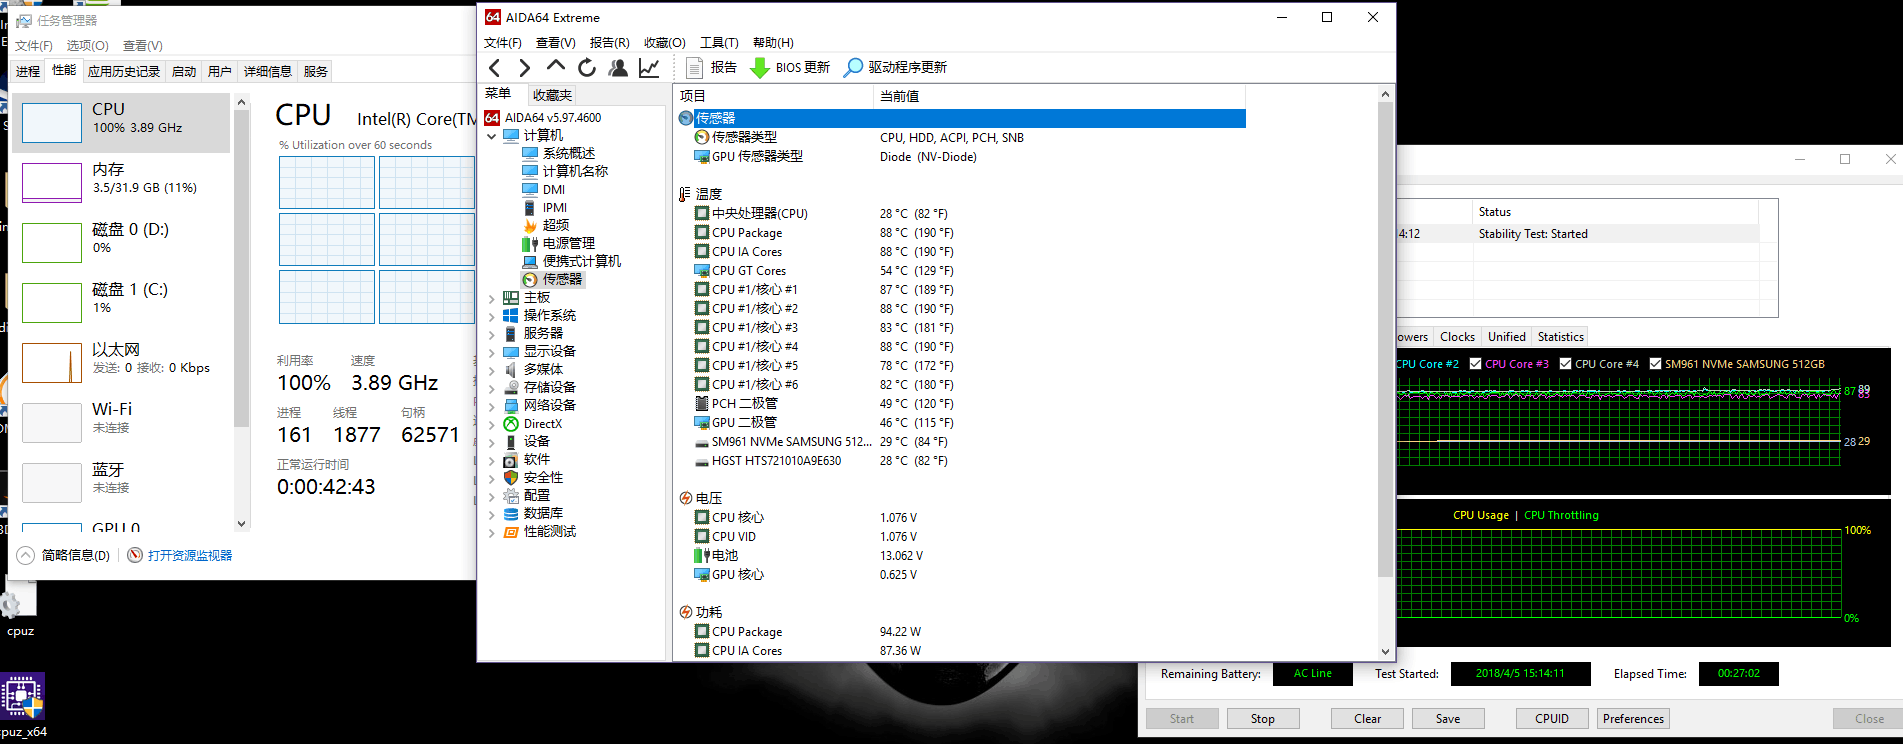Click DirectX icon in tree
Image resolution: width=1903 pixels, height=744 pixels.
tap(511, 424)
